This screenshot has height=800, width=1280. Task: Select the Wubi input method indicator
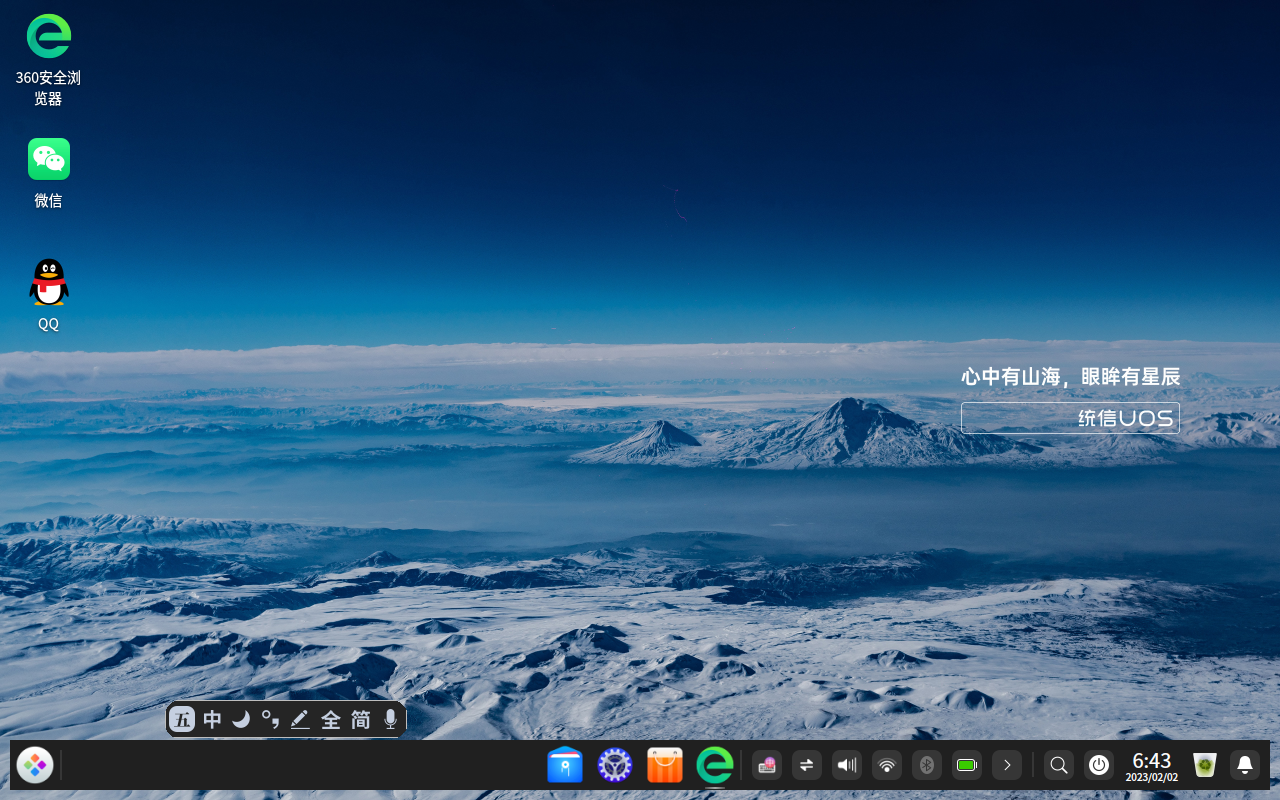(x=182, y=718)
